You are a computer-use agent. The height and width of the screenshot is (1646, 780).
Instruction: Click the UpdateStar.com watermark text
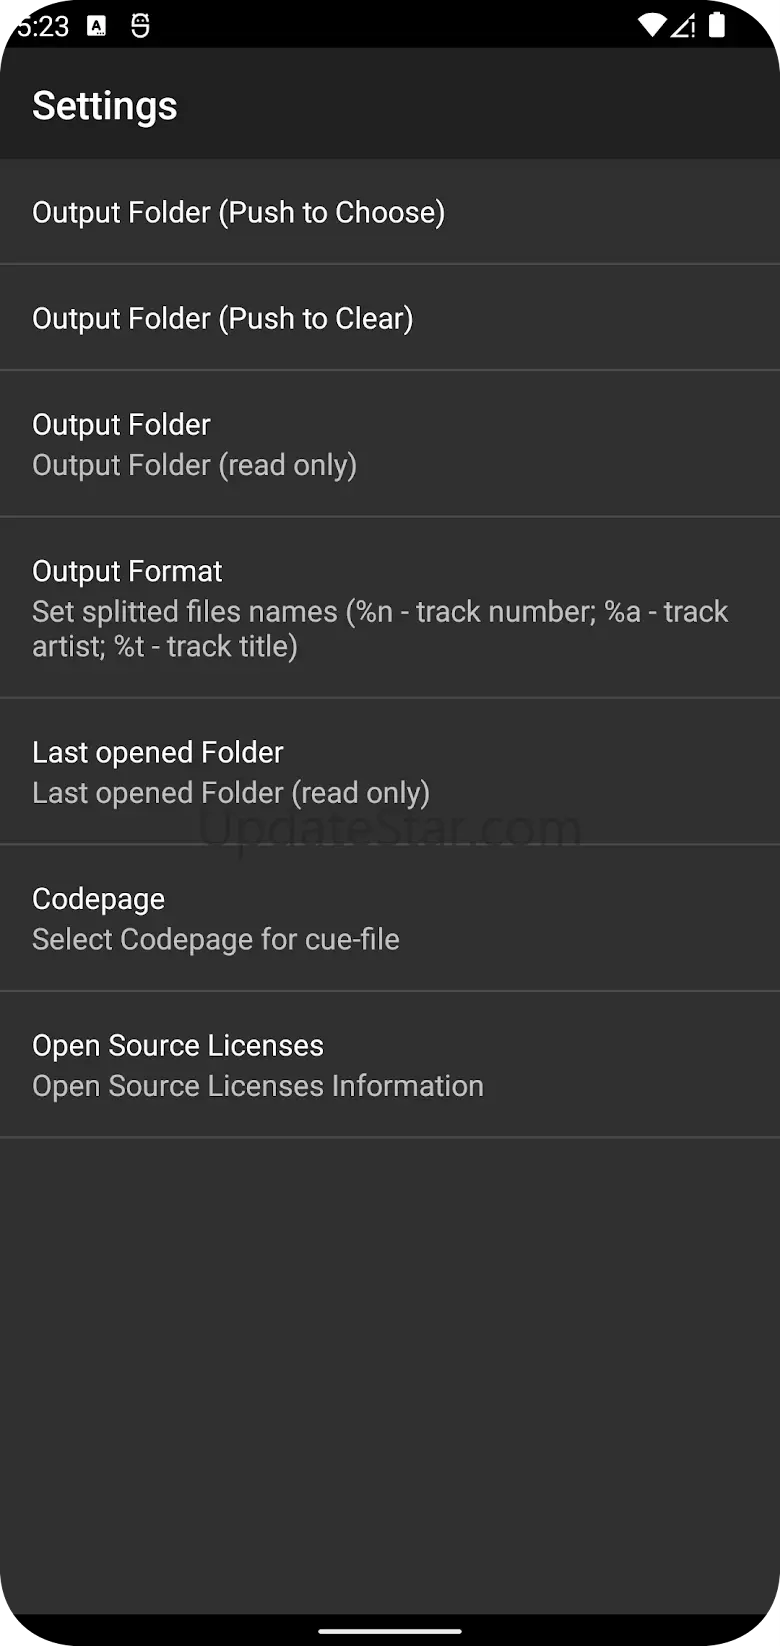390,830
